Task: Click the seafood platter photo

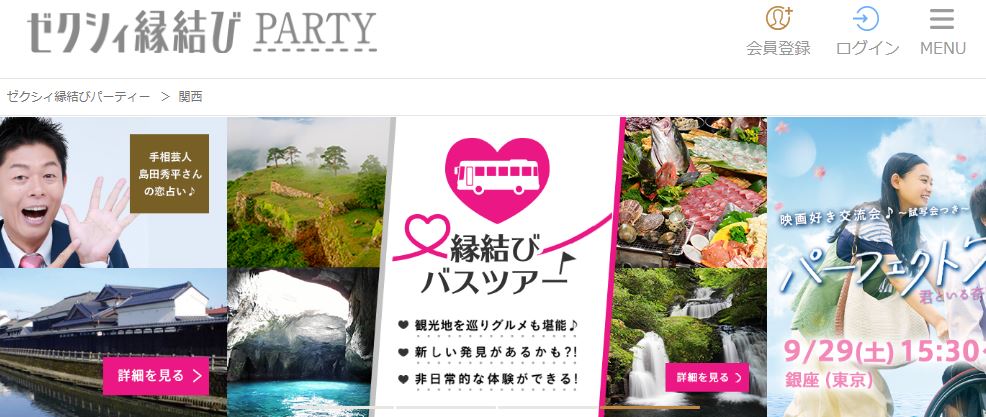Action: coord(691,192)
